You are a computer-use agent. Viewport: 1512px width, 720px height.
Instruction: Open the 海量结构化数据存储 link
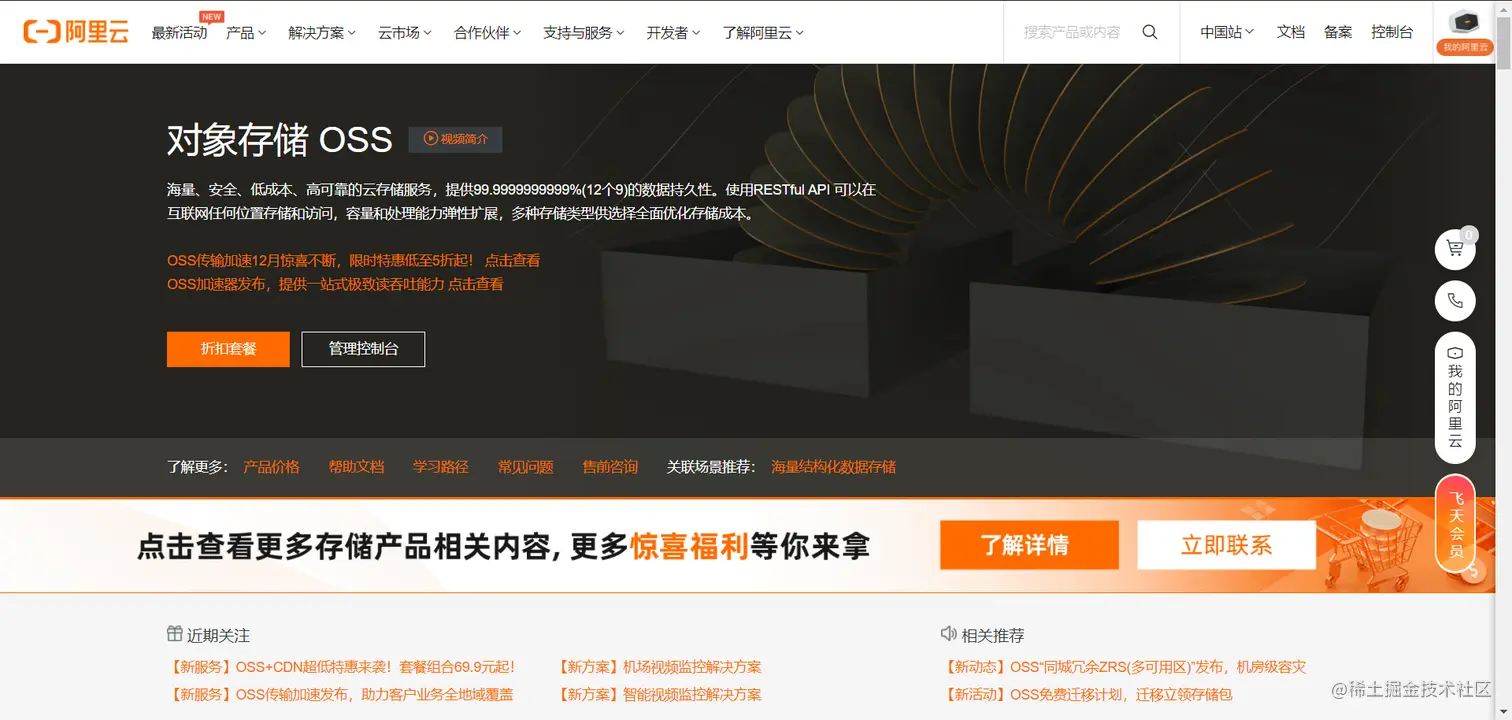[834, 467]
